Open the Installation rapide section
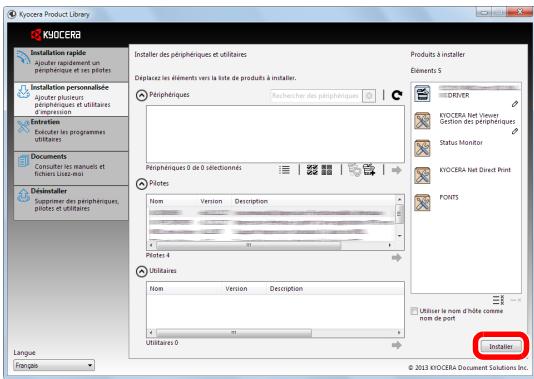Viewport: 534px width, 379px height. pyautogui.click(x=71, y=64)
